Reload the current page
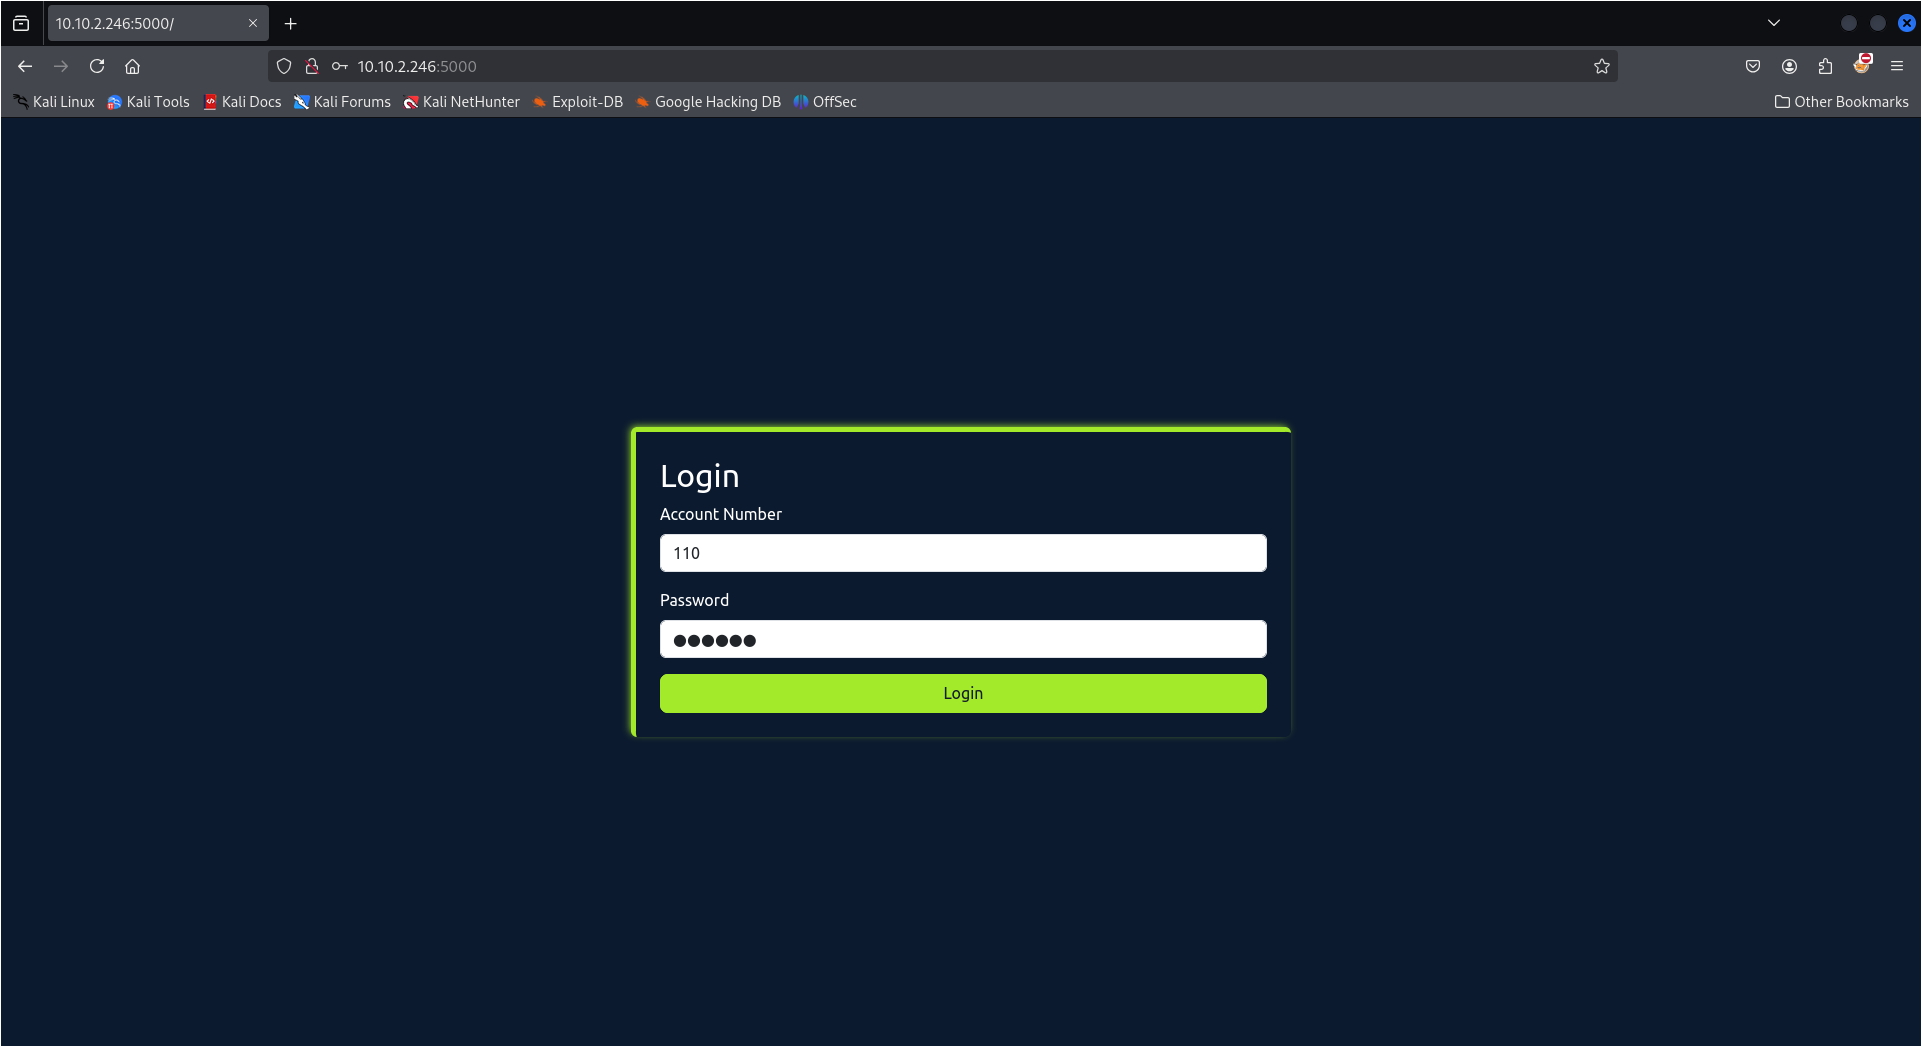Image resolution: width=1922 pixels, height=1047 pixels. click(97, 66)
